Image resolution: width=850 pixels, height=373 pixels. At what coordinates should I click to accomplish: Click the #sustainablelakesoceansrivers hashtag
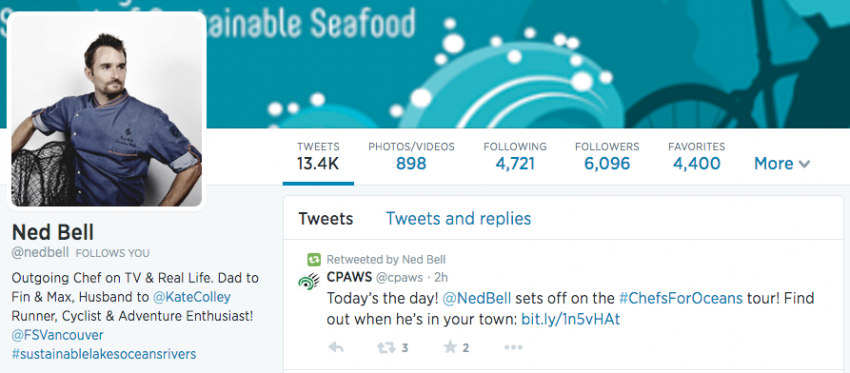[x=104, y=354]
